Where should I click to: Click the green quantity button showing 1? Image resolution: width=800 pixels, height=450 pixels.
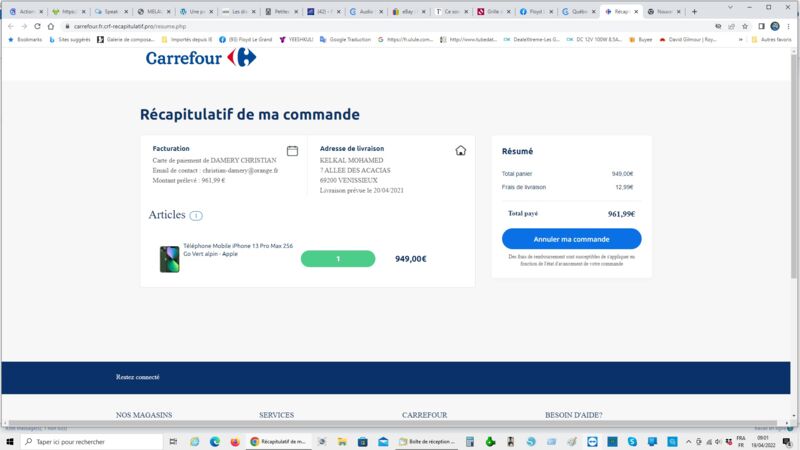(x=338, y=259)
